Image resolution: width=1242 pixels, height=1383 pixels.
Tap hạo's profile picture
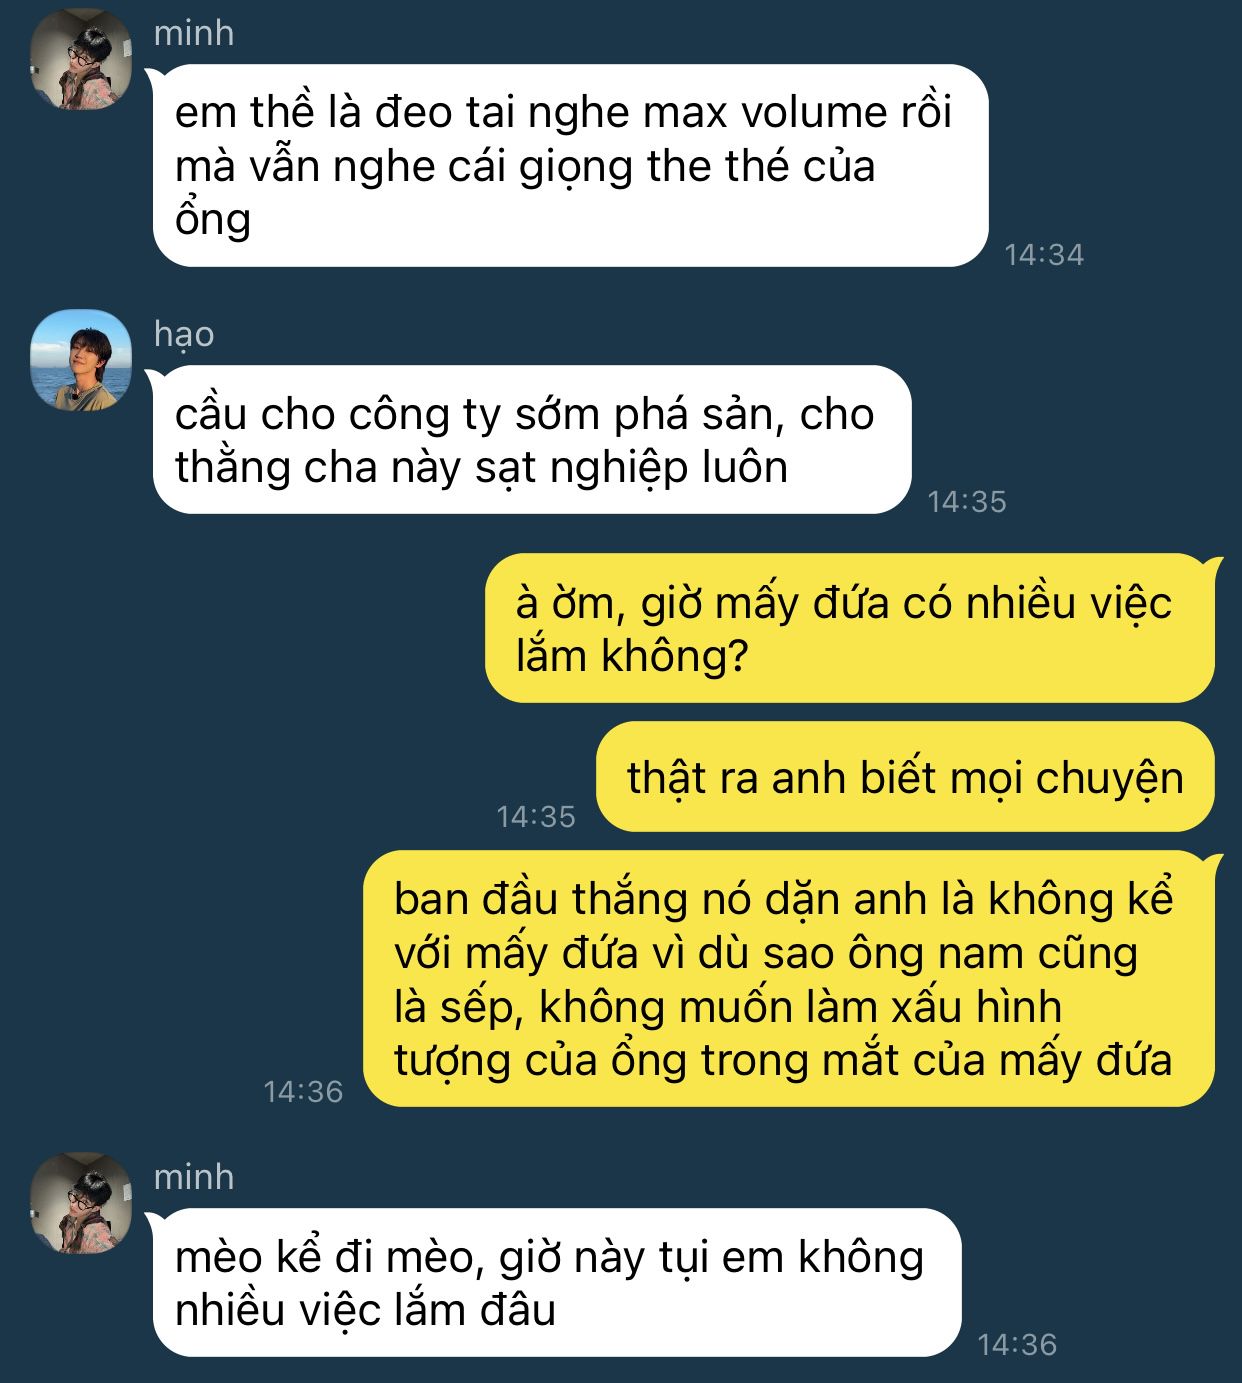tap(81, 360)
